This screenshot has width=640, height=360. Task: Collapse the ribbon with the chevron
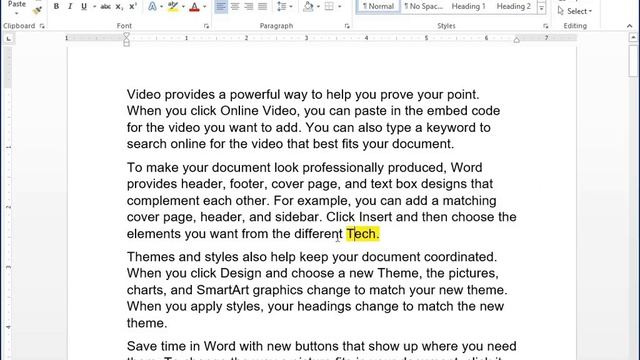click(x=629, y=26)
